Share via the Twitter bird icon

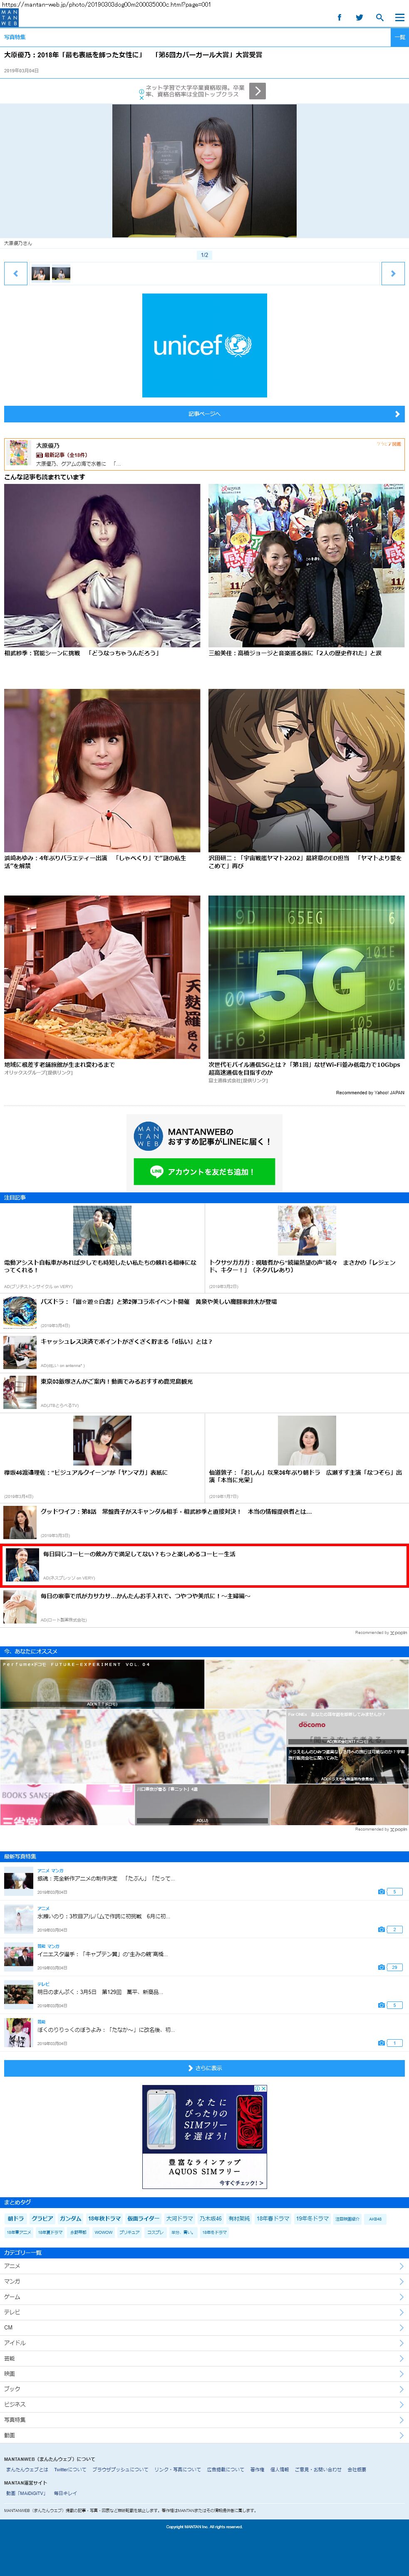point(359,17)
